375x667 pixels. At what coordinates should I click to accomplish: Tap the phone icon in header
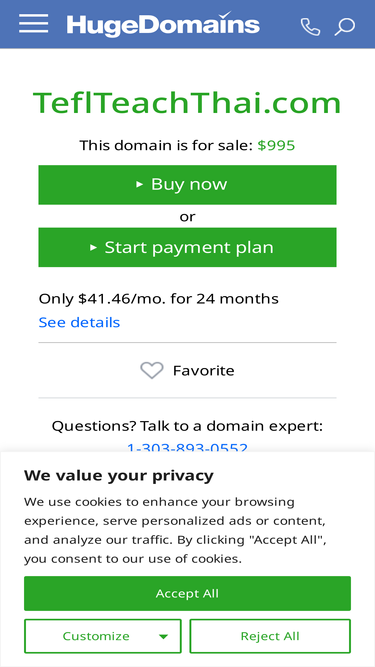click(310, 27)
